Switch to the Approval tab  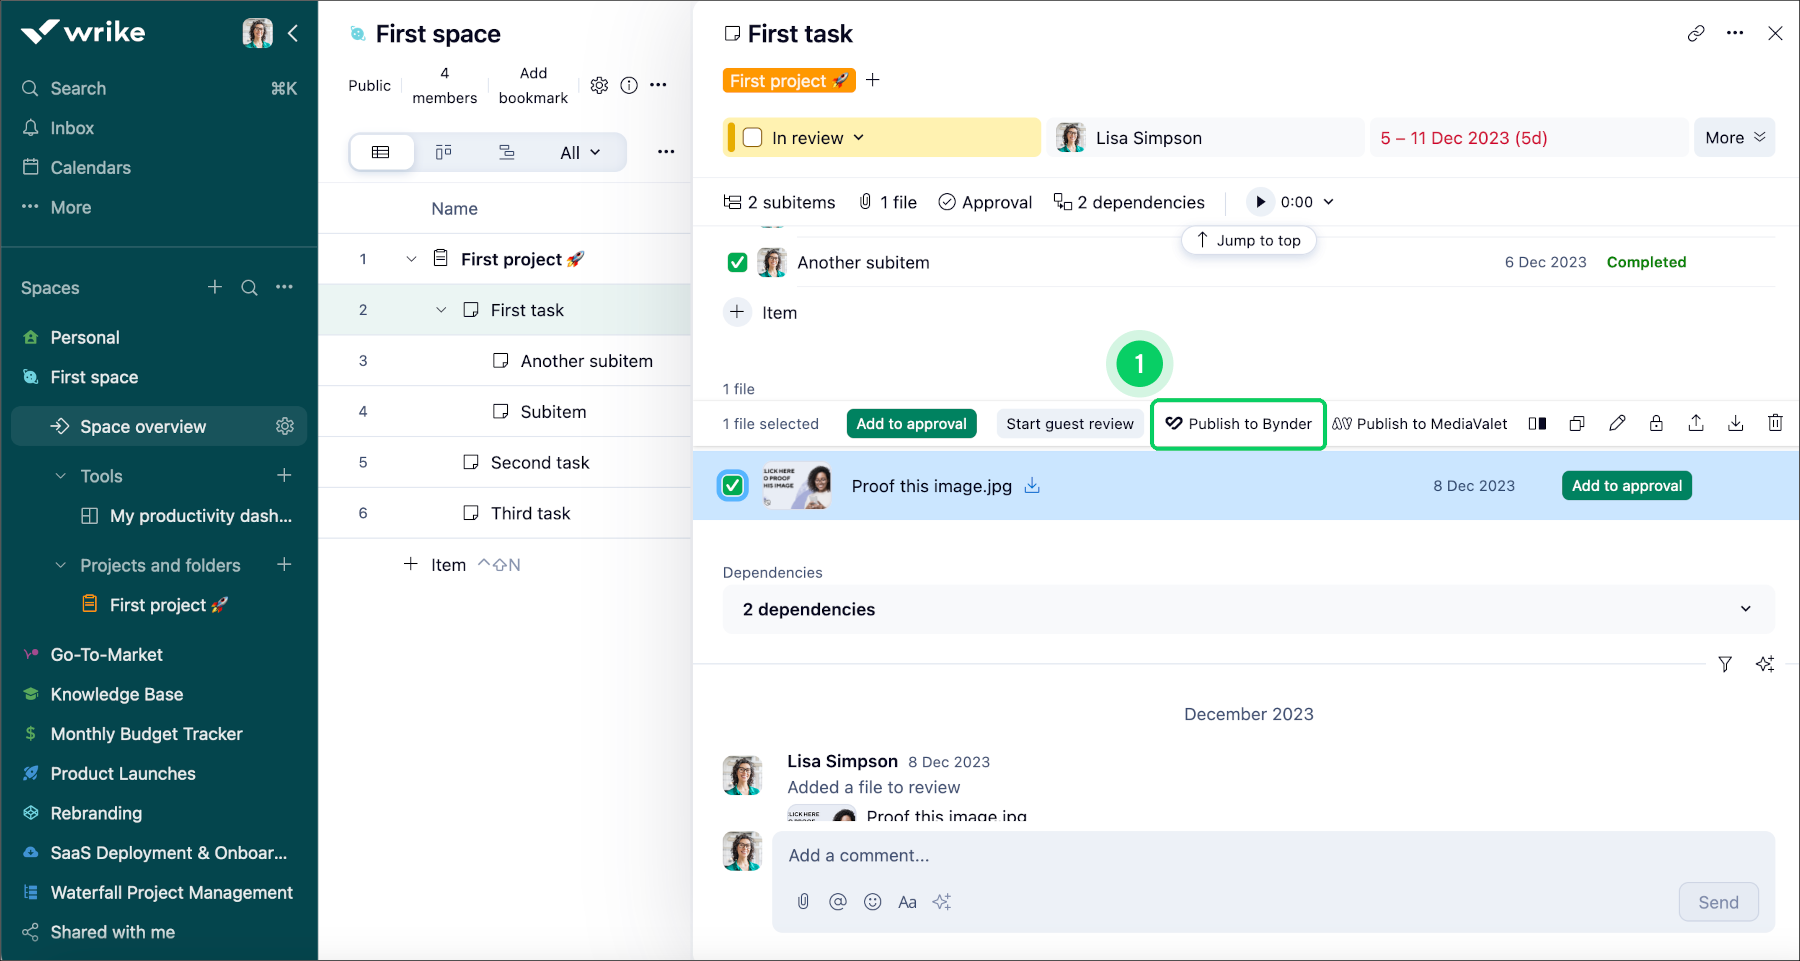985,202
